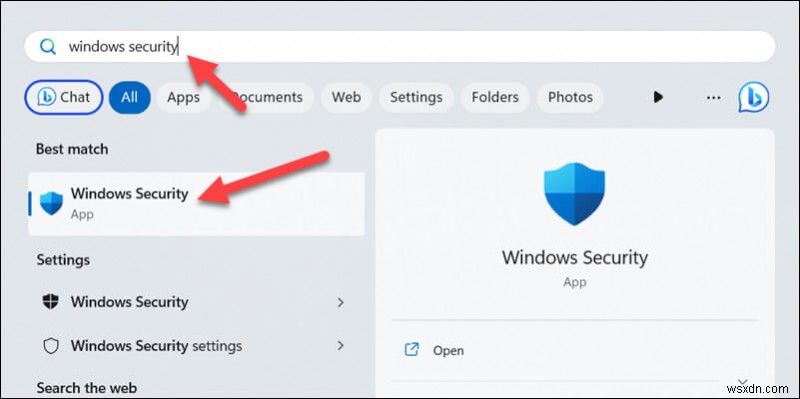Click the Open external-link icon
The height and width of the screenshot is (399, 800).
click(x=411, y=350)
